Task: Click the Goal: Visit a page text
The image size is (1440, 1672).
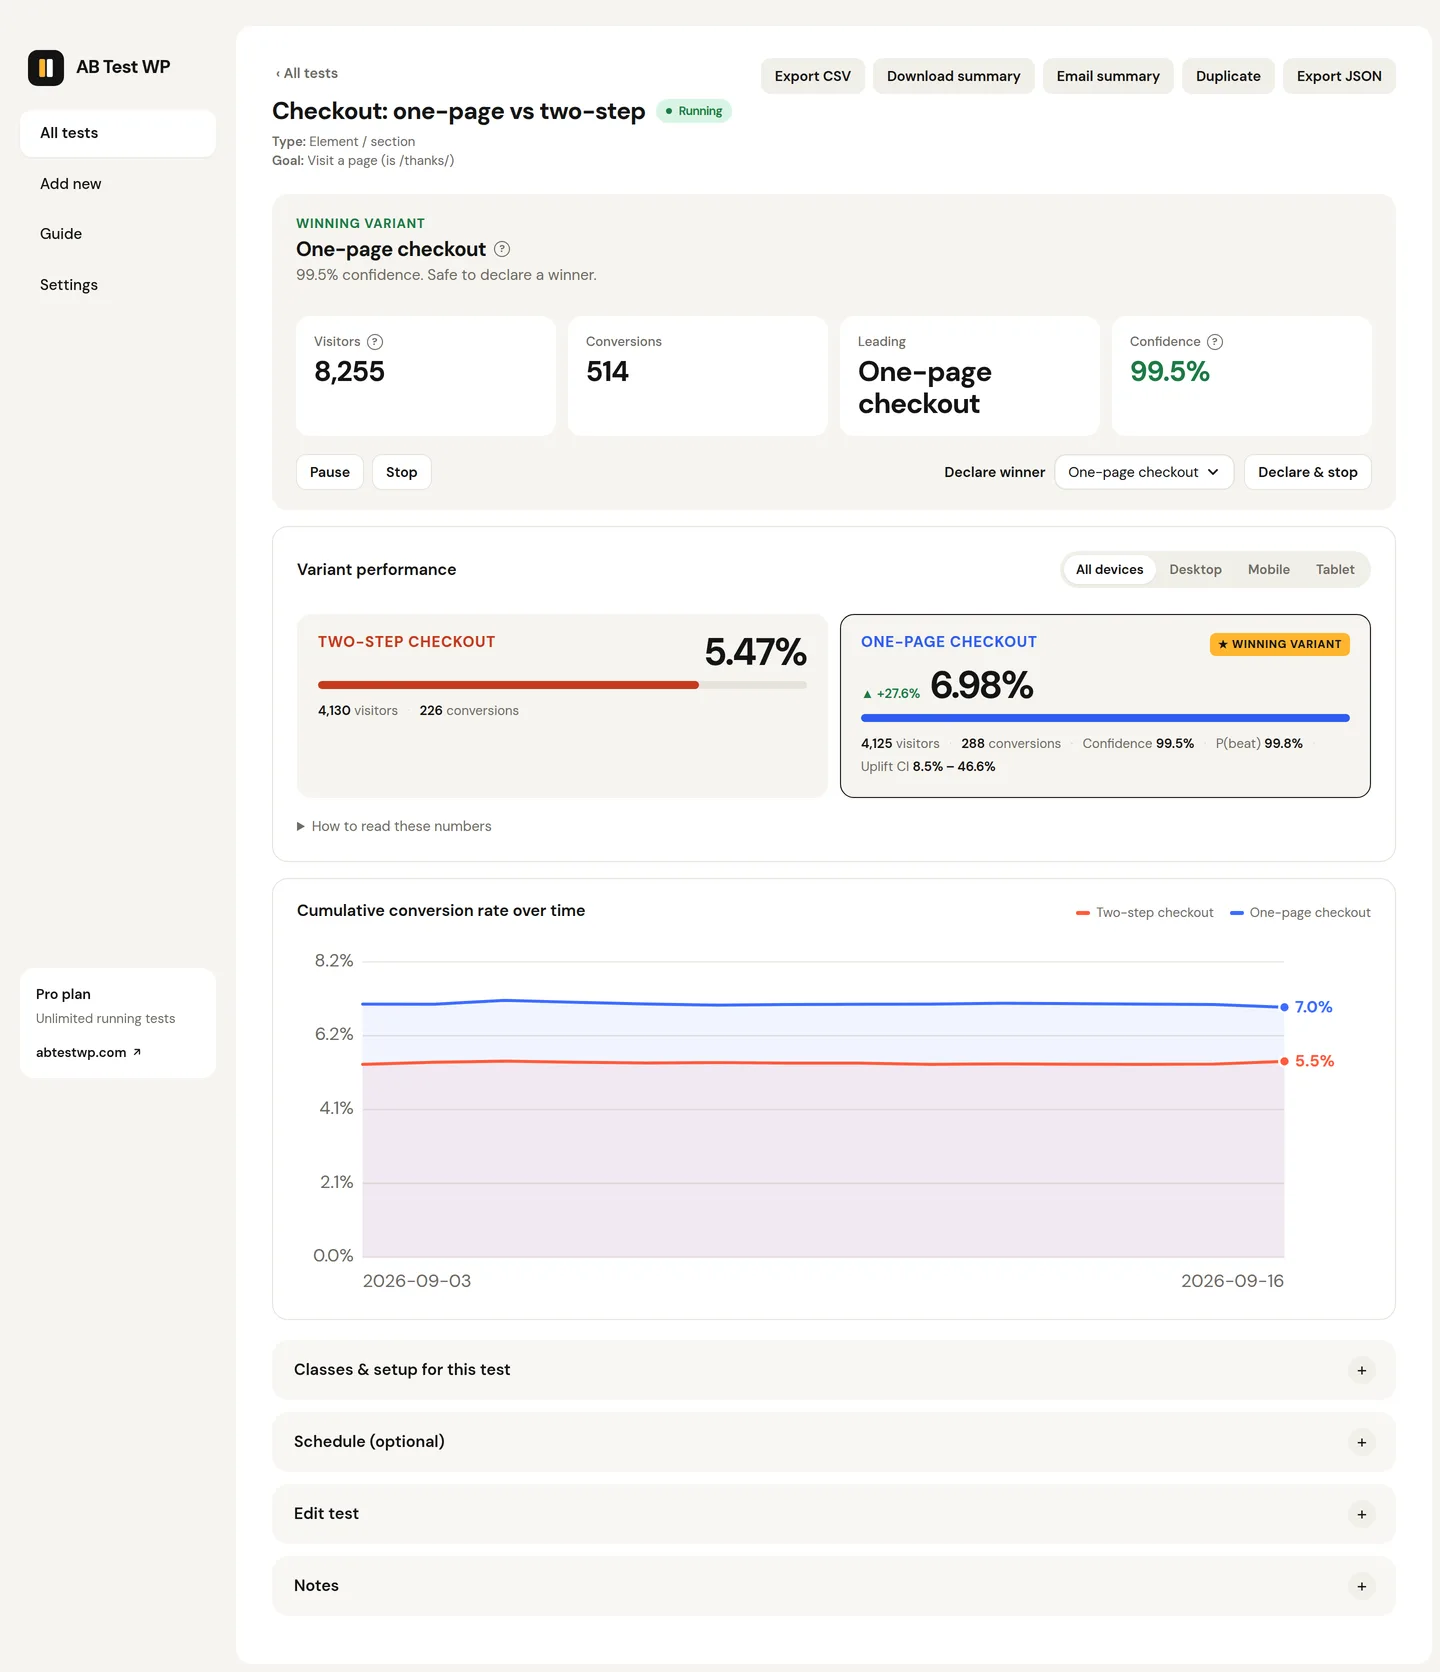Action: click(363, 160)
